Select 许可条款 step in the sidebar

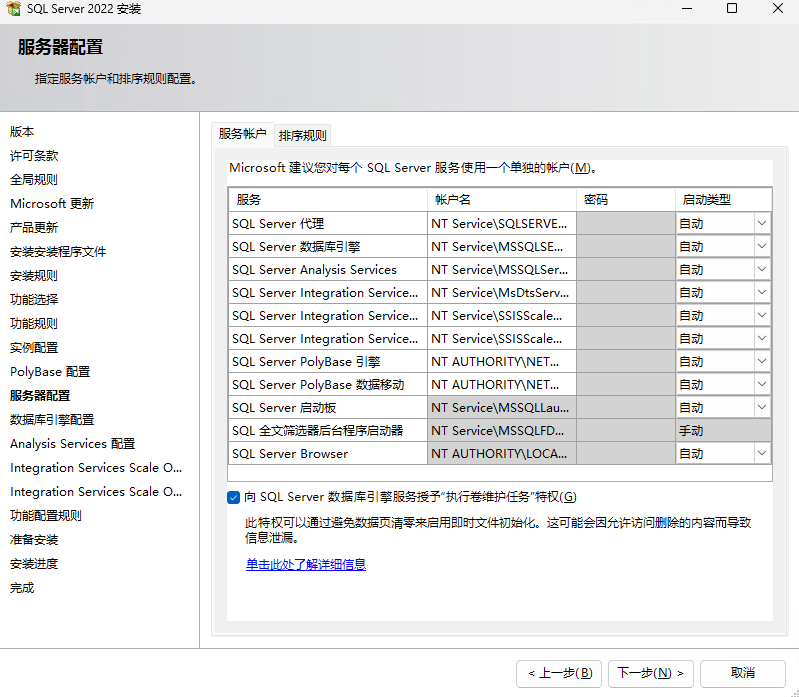(34, 155)
